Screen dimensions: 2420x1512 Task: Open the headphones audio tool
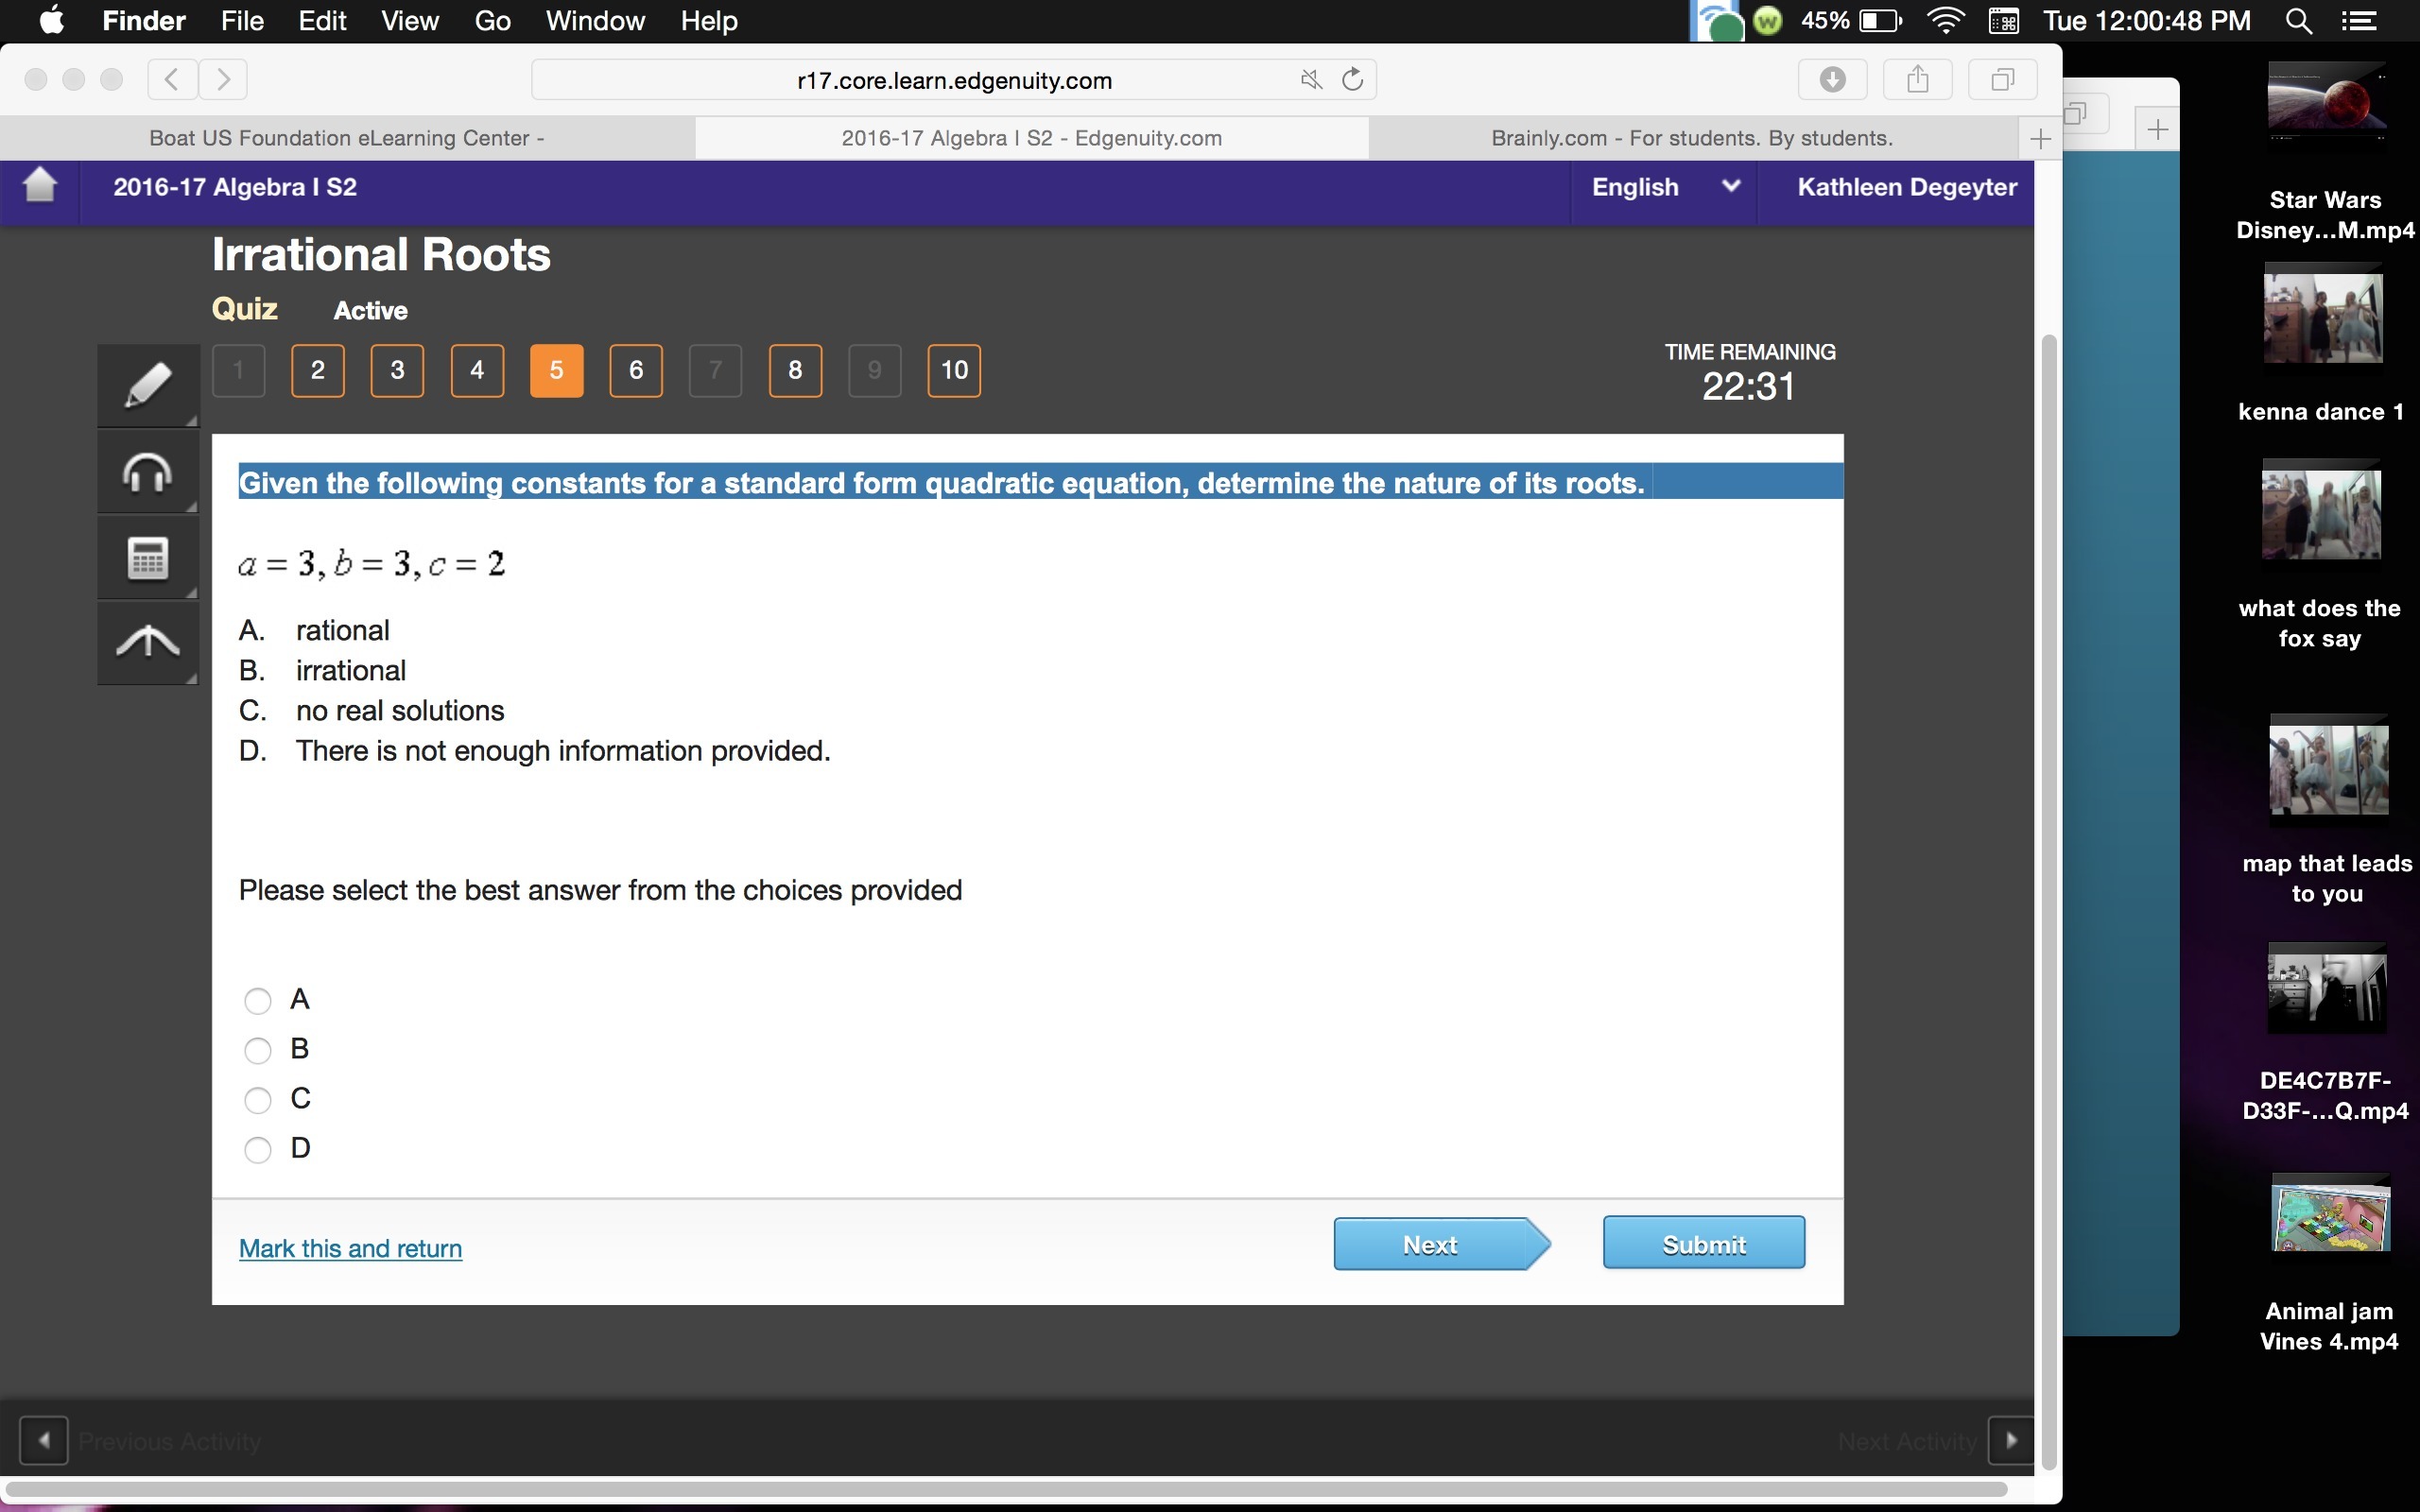tap(147, 472)
